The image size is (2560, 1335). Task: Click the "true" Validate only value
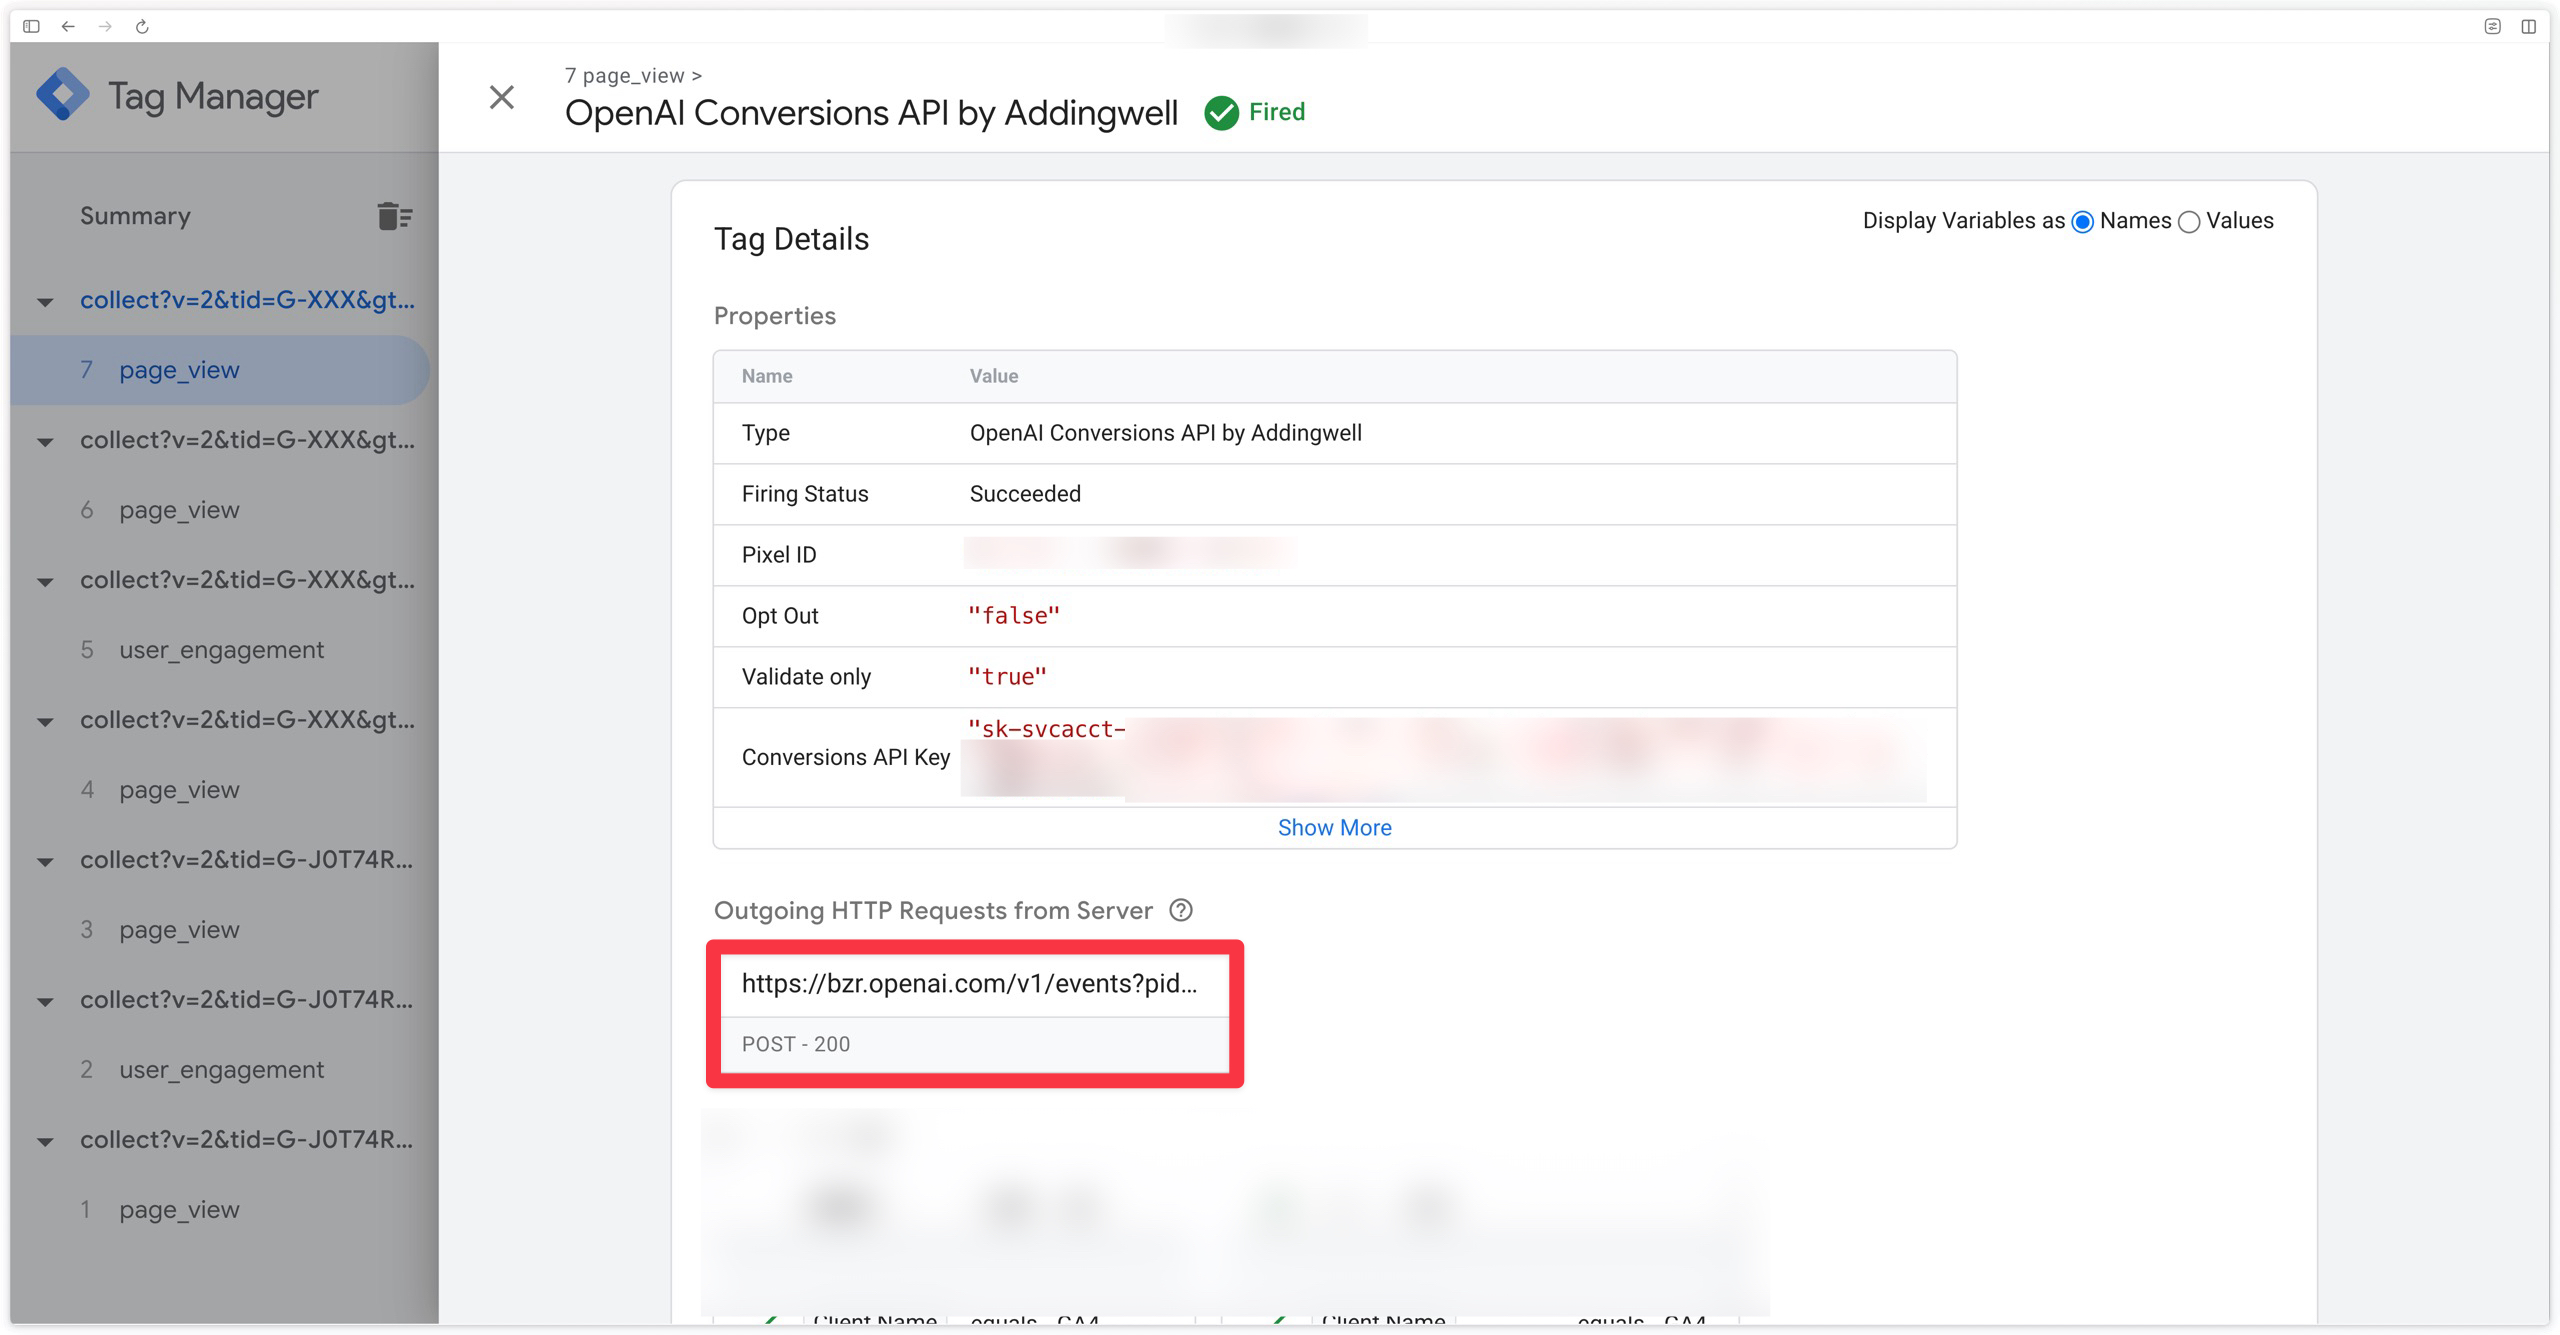click(1007, 677)
